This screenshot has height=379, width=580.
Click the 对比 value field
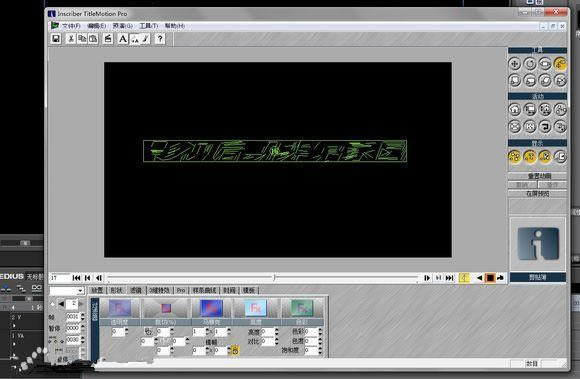(267, 341)
